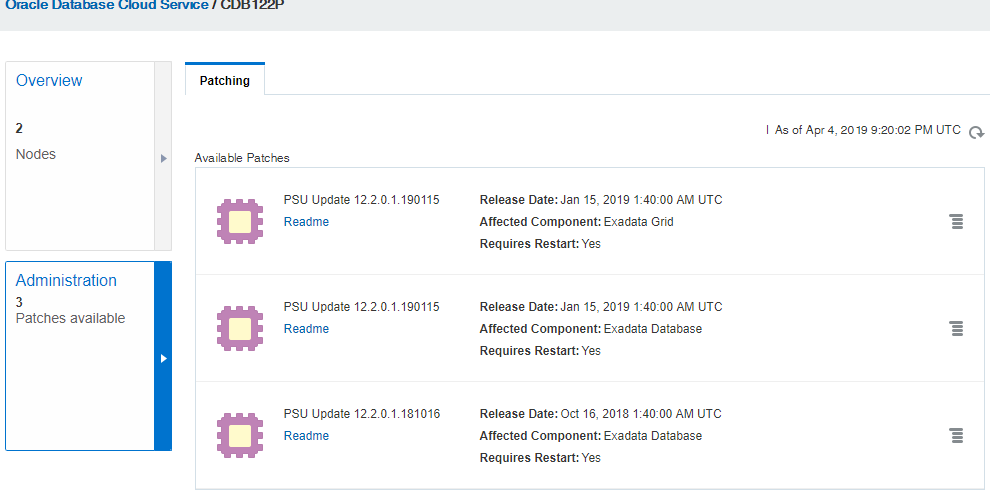The width and height of the screenshot is (990, 491).
Task: Open Readme for the Exadata Grid patch
Action: [x=306, y=222]
